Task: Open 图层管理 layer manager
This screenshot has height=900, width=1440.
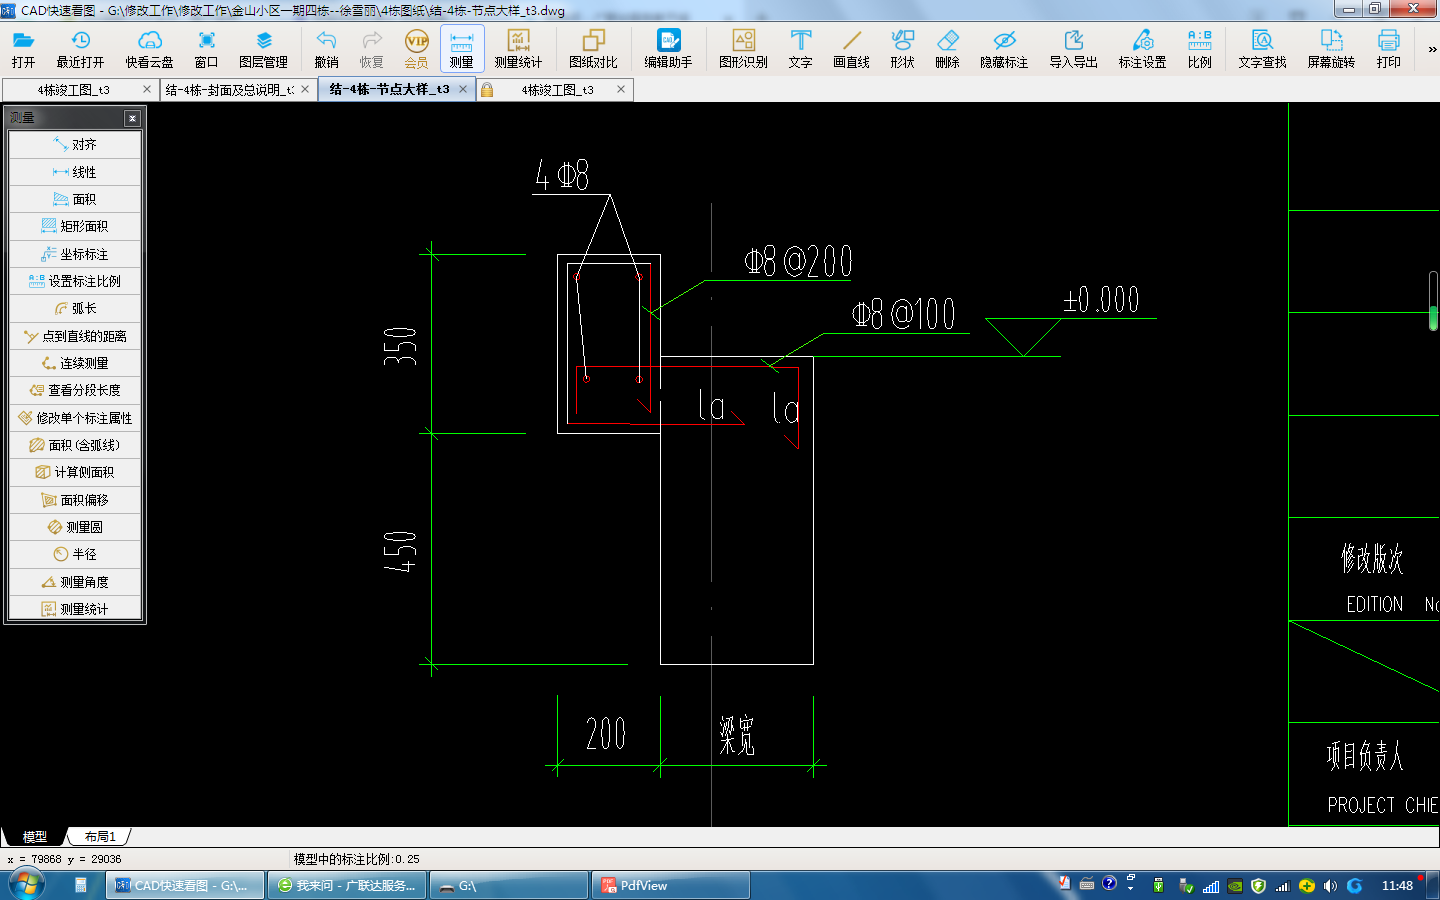Action: point(263,48)
